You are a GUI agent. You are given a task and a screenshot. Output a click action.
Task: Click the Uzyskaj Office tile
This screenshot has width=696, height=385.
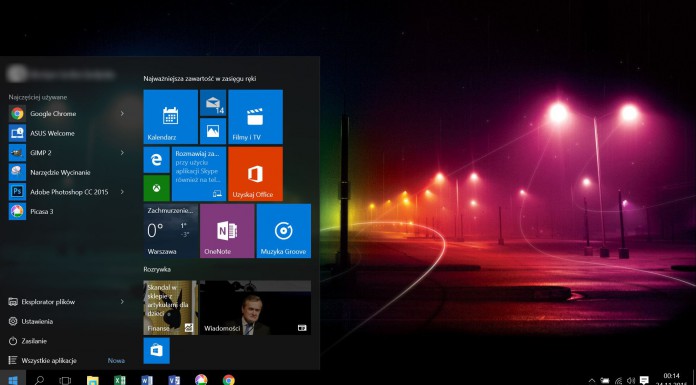(x=255, y=174)
